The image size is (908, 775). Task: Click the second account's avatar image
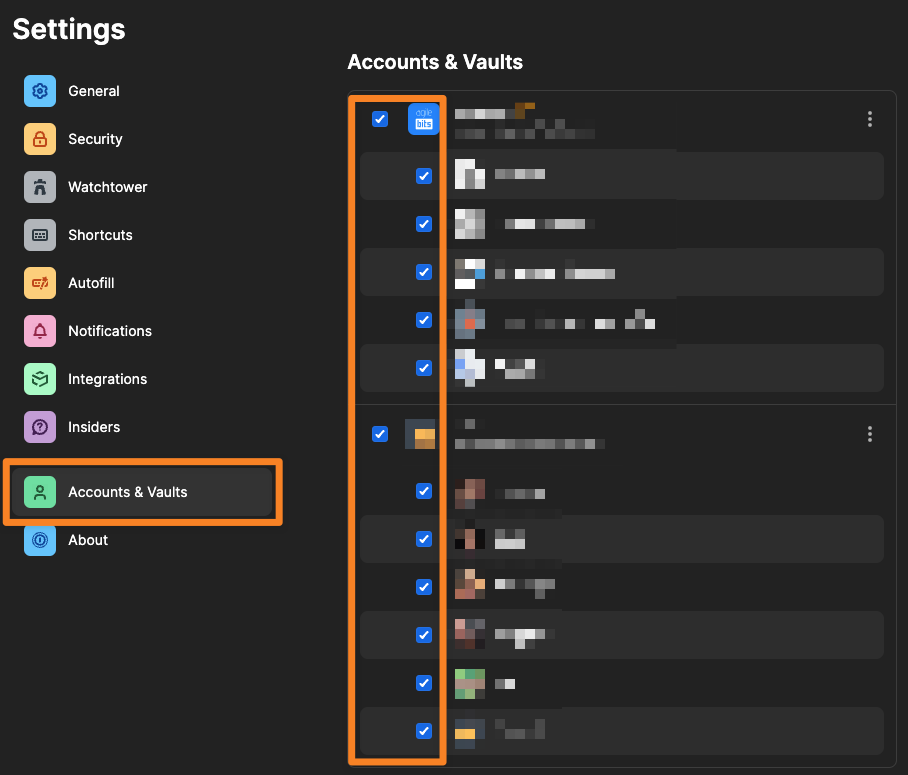pos(420,434)
